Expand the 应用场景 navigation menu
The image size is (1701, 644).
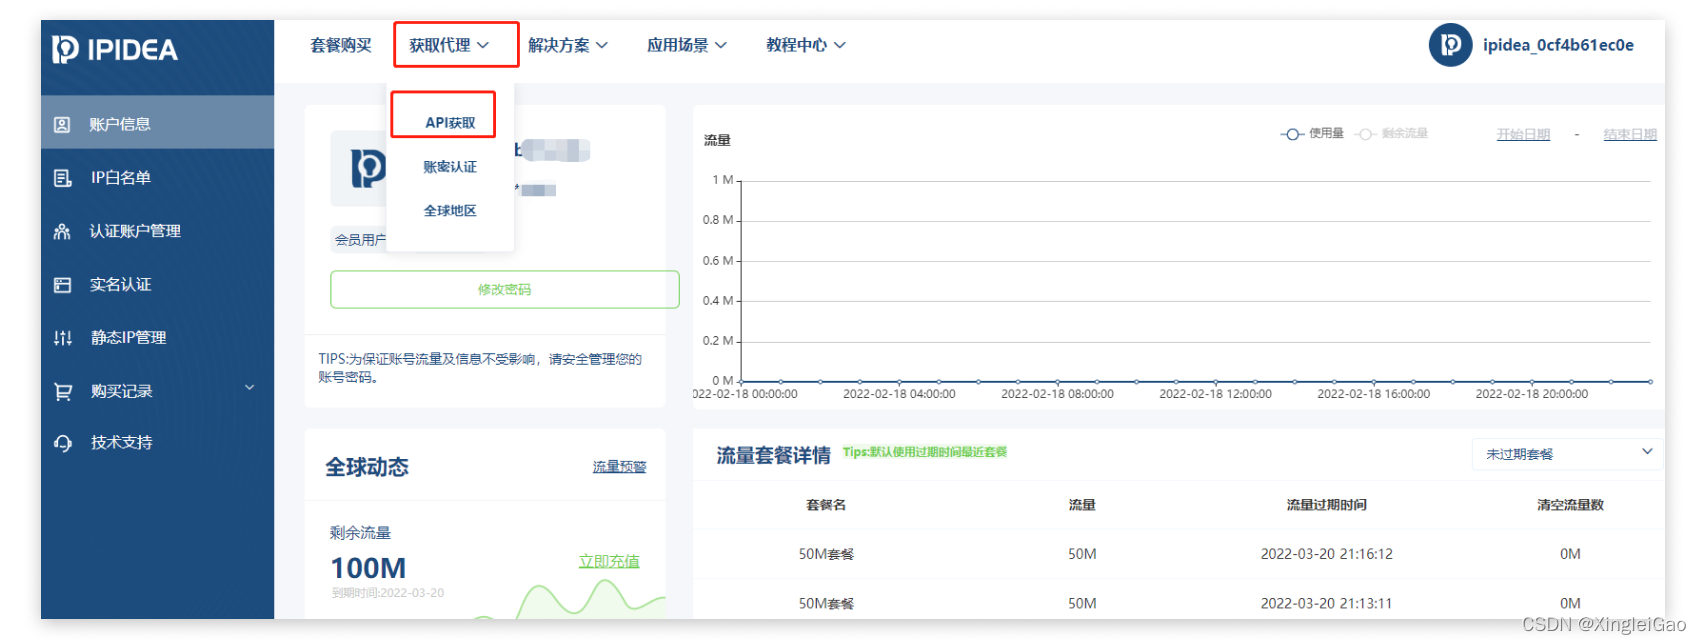[686, 45]
